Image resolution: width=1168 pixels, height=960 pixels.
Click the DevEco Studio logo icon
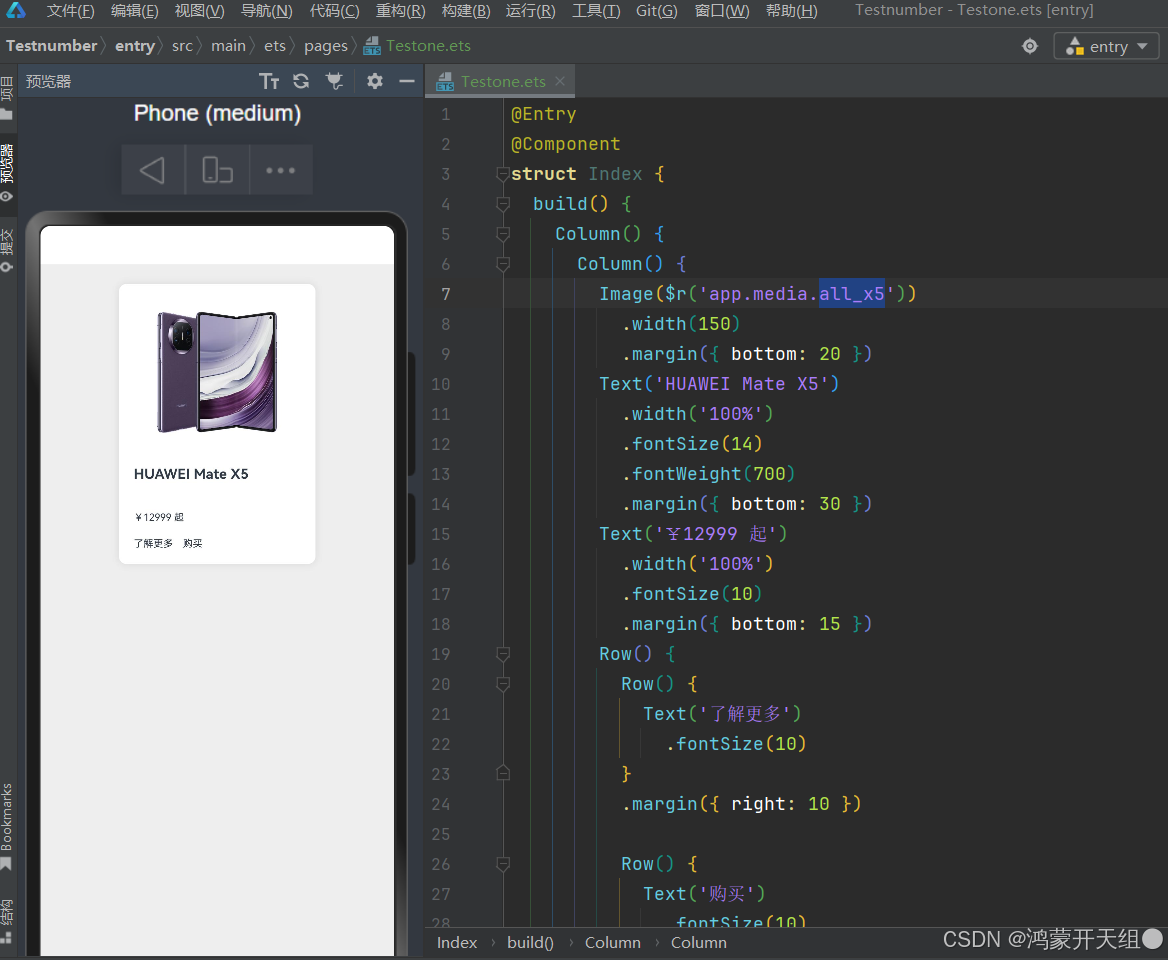16,10
